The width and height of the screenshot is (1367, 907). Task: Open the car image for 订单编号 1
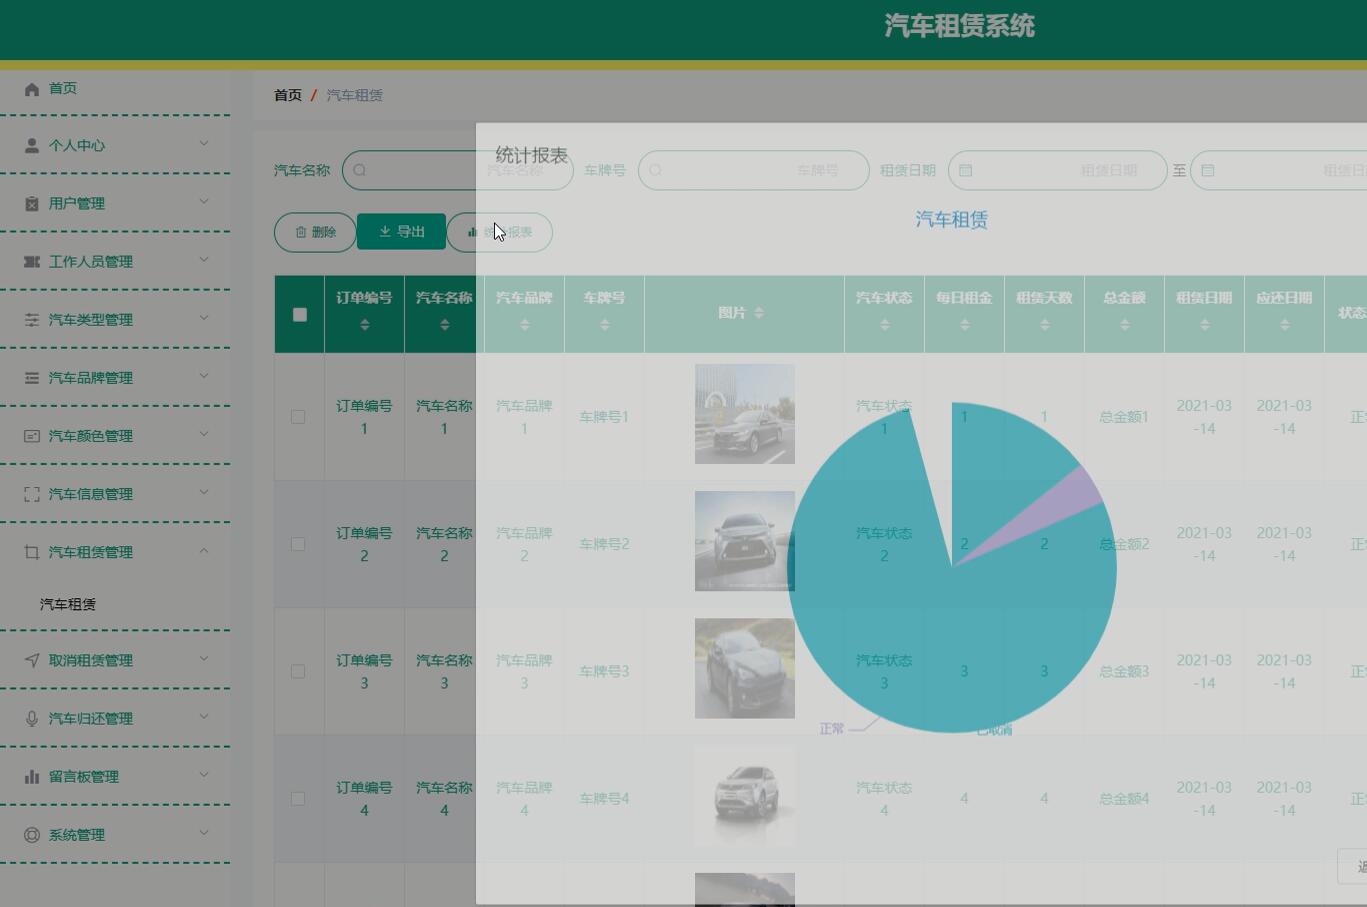tap(745, 414)
